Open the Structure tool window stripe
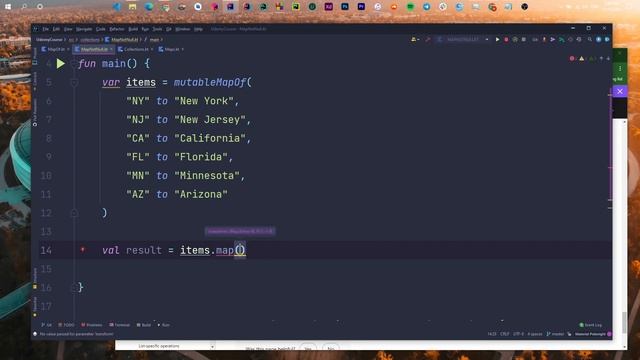640x360 pixels. [x=35, y=278]
